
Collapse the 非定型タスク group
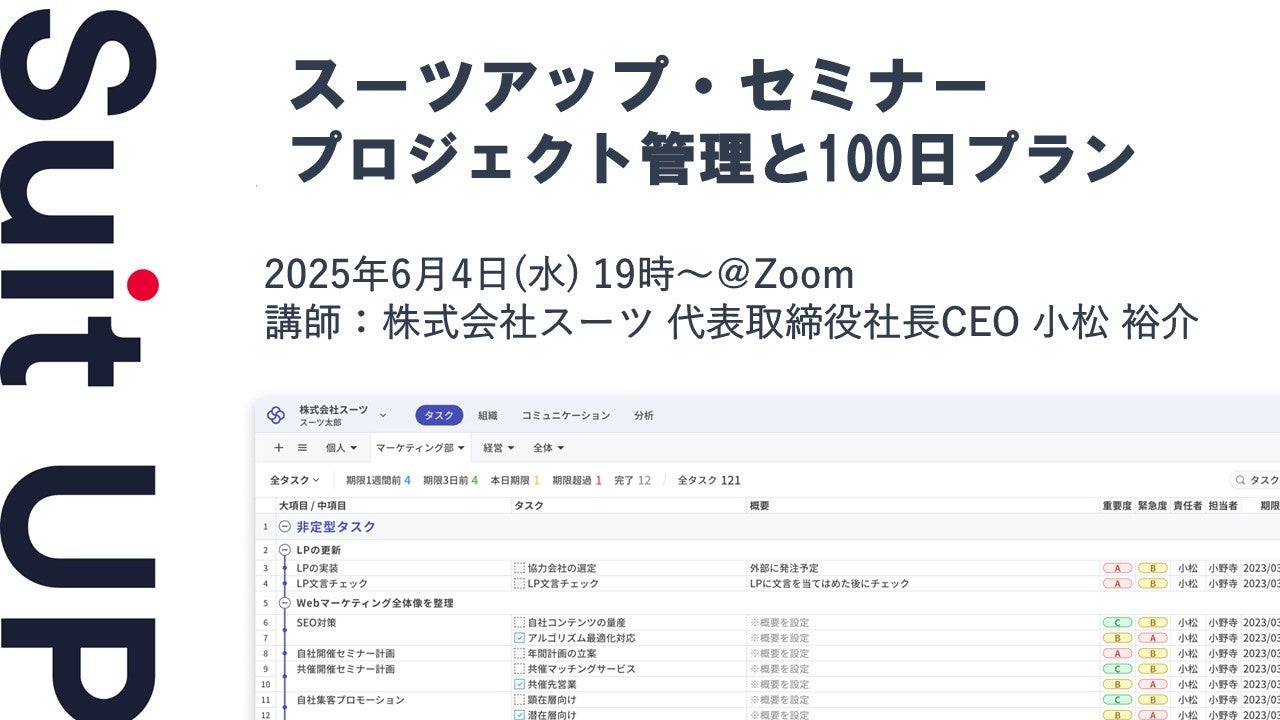tap(285, 527)
